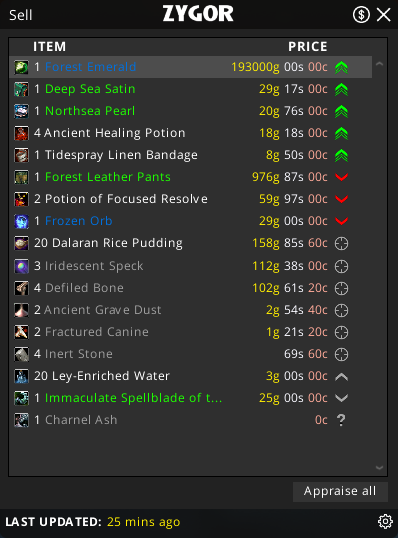Click the Inert Stone target icon
398x538 pixels.
coord(341,354)
